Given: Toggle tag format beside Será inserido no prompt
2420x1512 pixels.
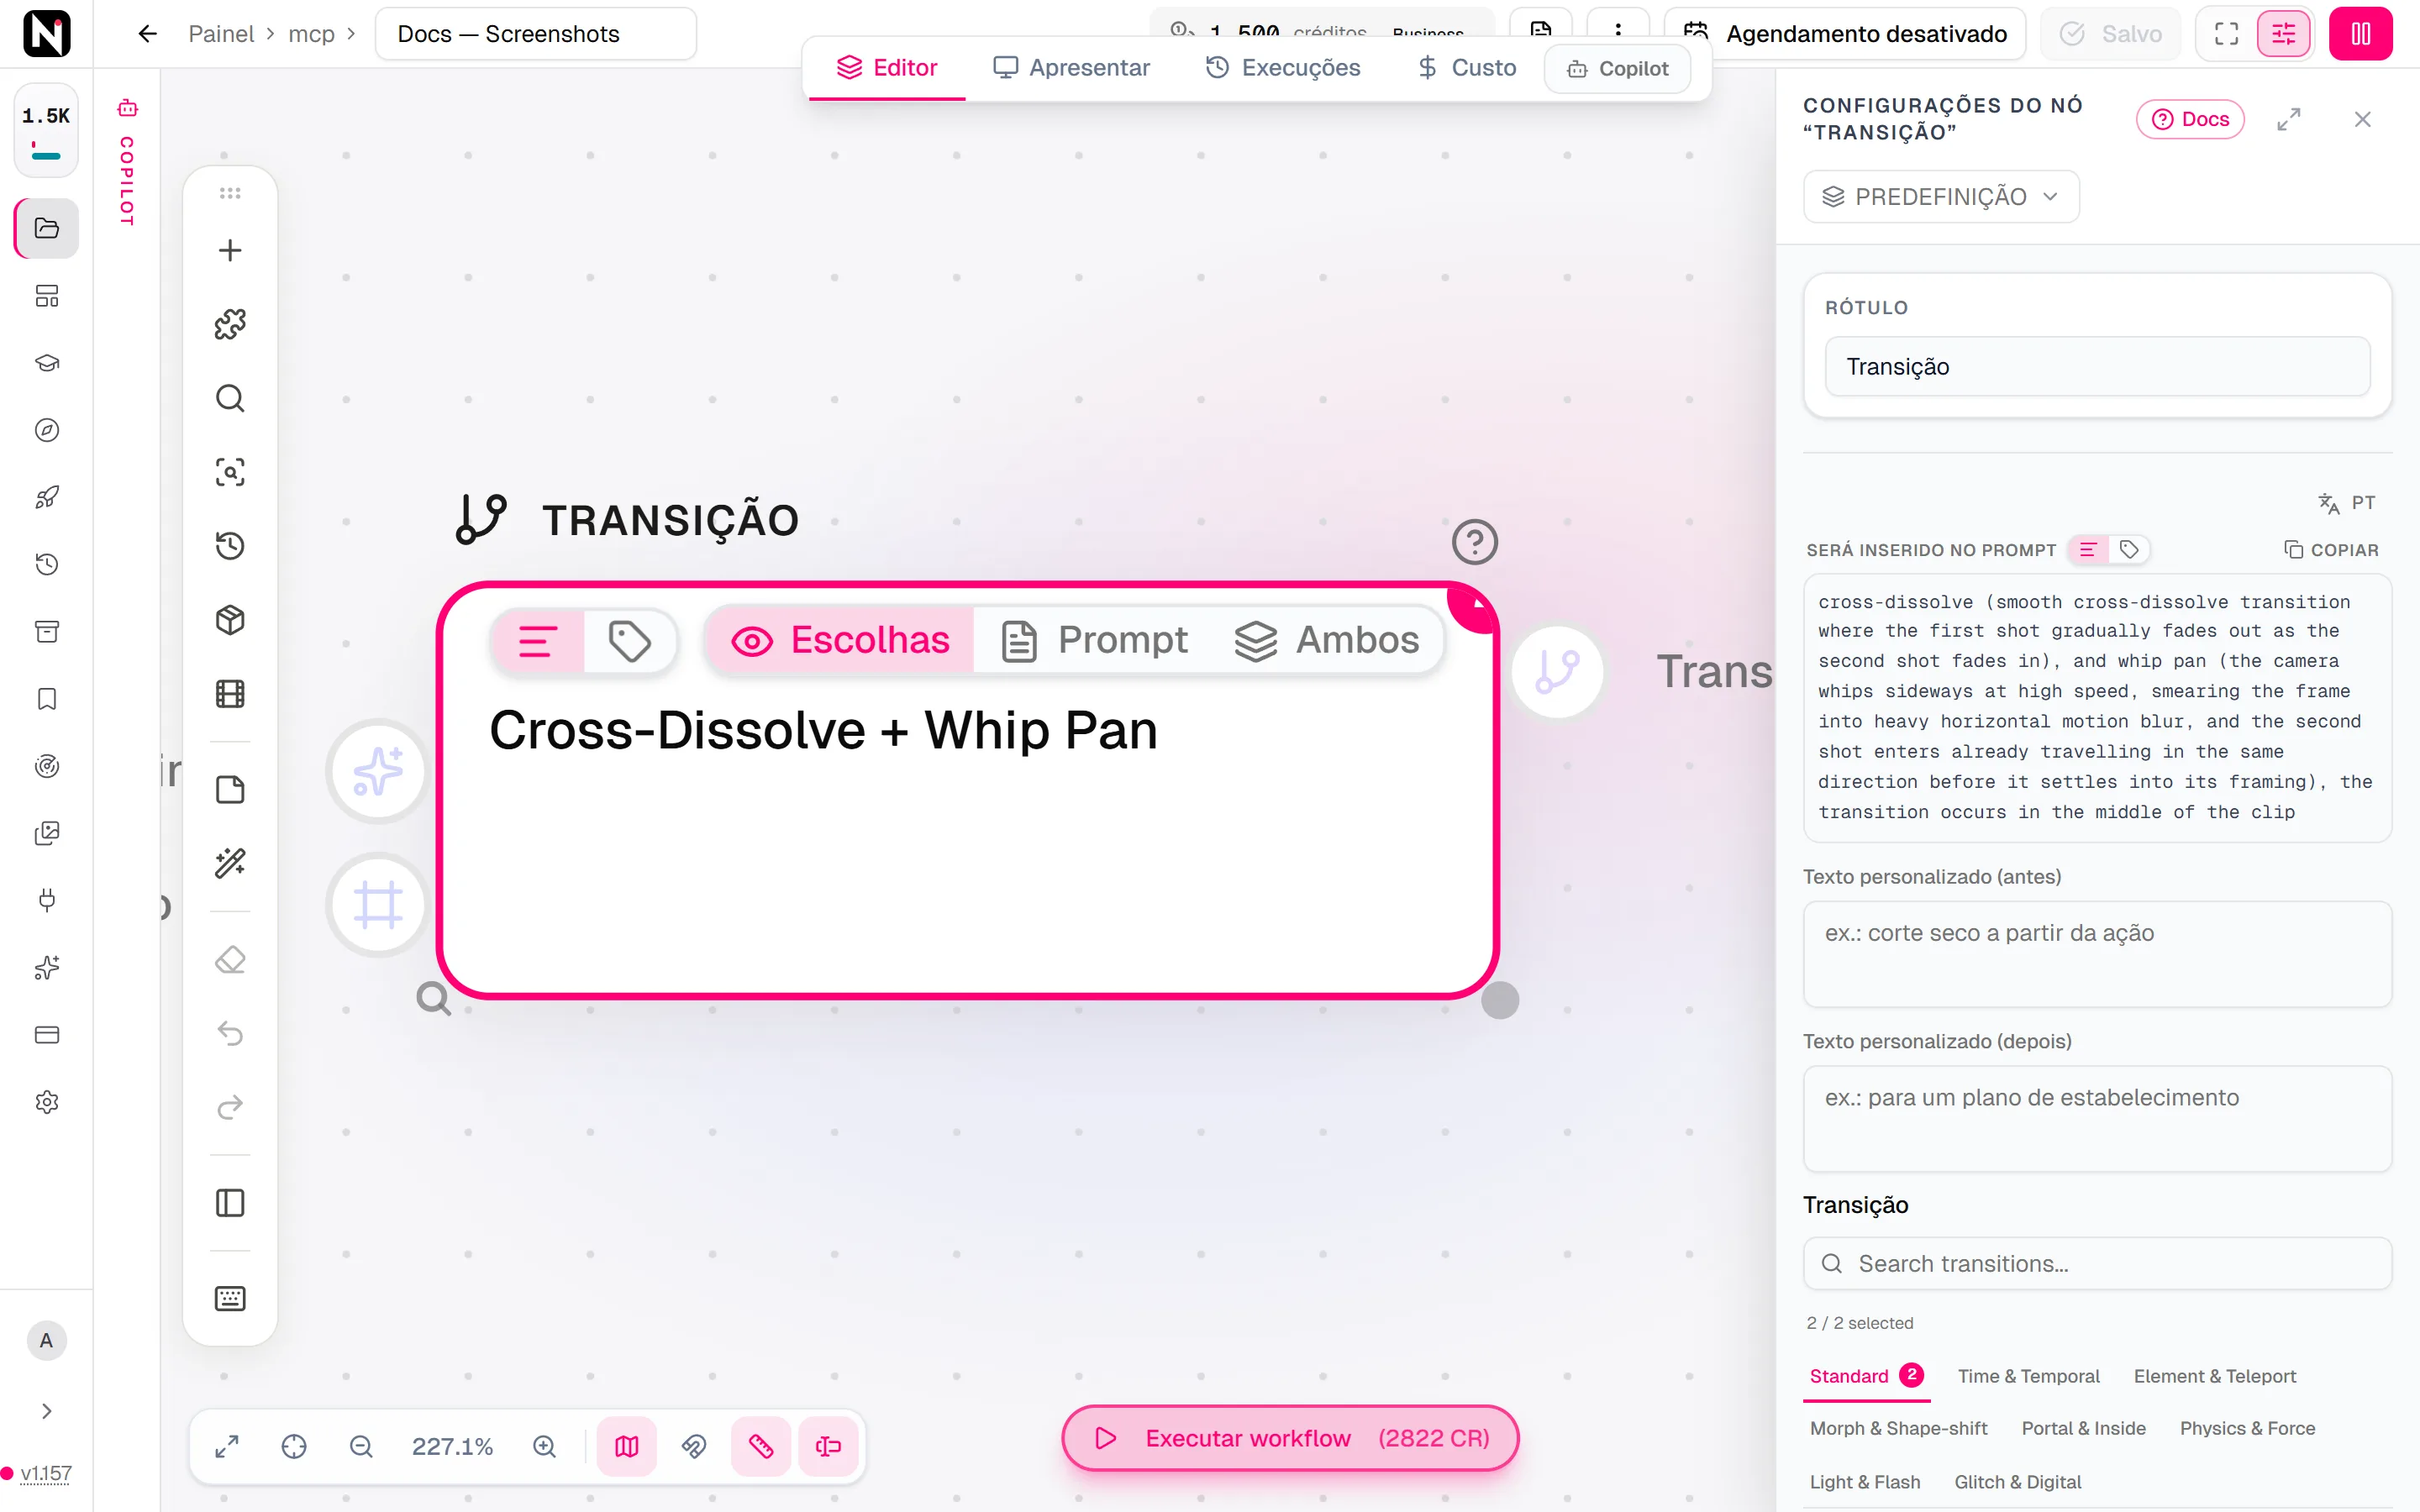Looking at the screenshot, I should (x=2129, y=549).
